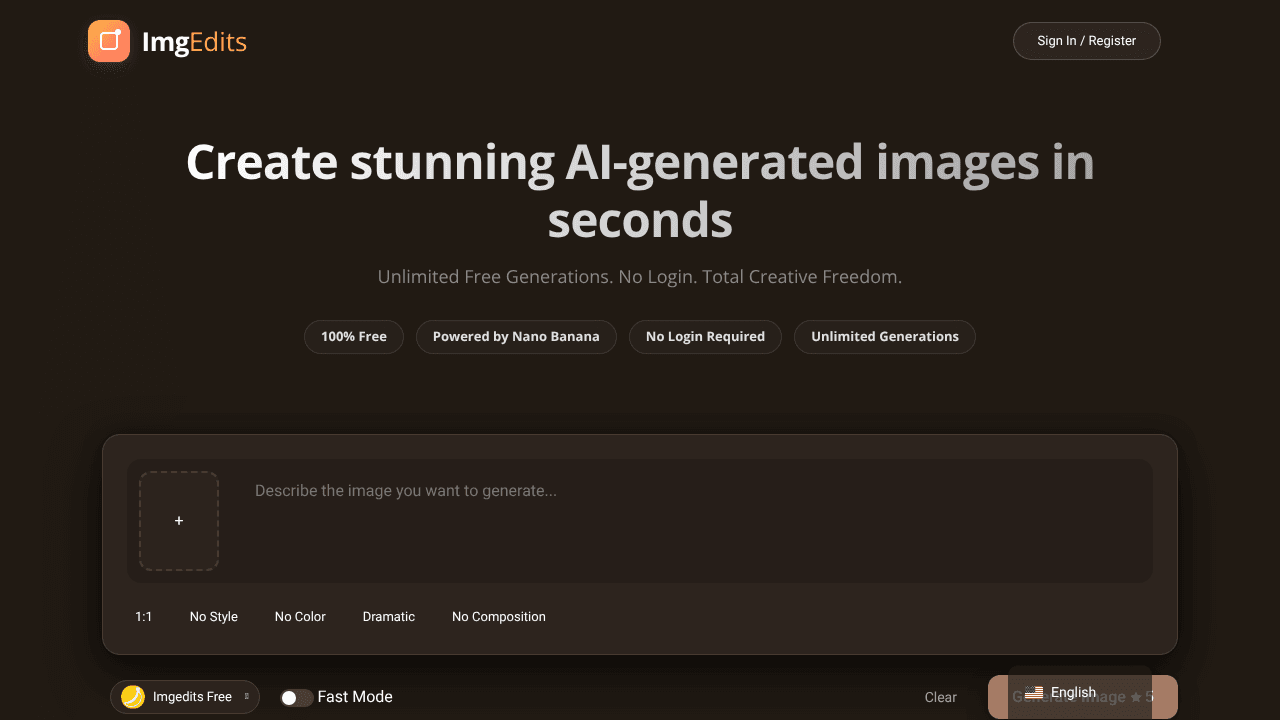Open the No Composition dropdown
Viewport: 1280px width, 720px height.
[x=499, y=617]
